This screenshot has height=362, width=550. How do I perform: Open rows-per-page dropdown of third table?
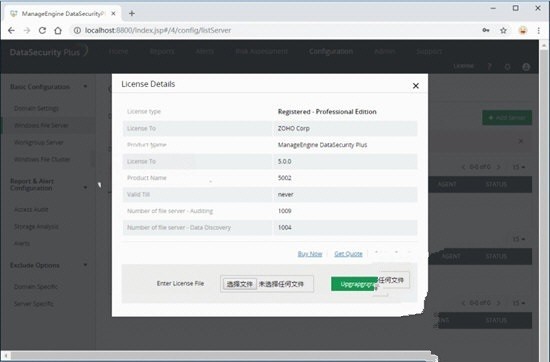[x=519, y=303]
